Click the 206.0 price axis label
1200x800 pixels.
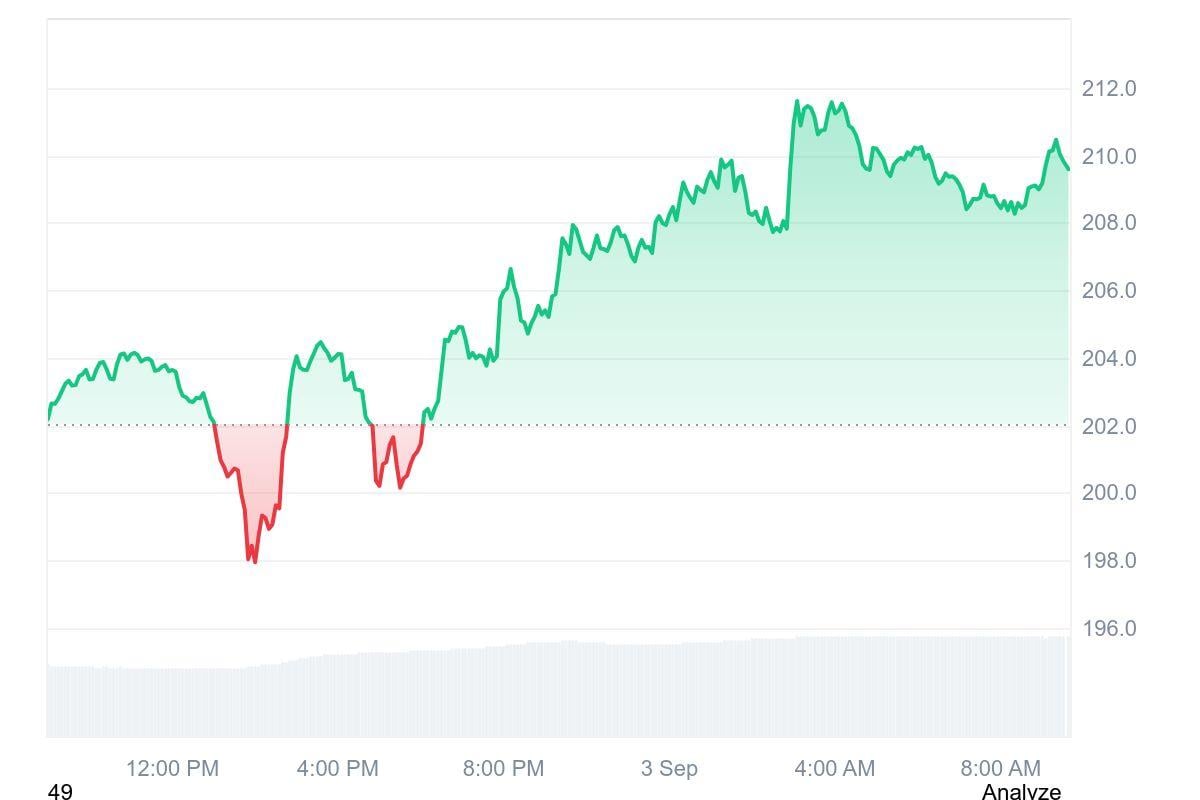(1109, 291)
